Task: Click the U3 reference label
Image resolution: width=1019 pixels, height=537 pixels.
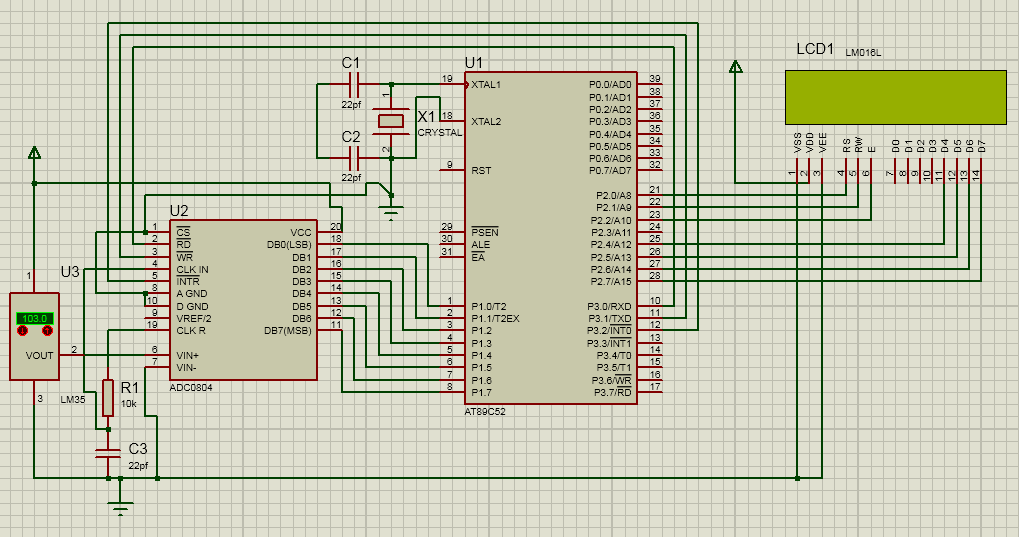Action: [70, 272]
